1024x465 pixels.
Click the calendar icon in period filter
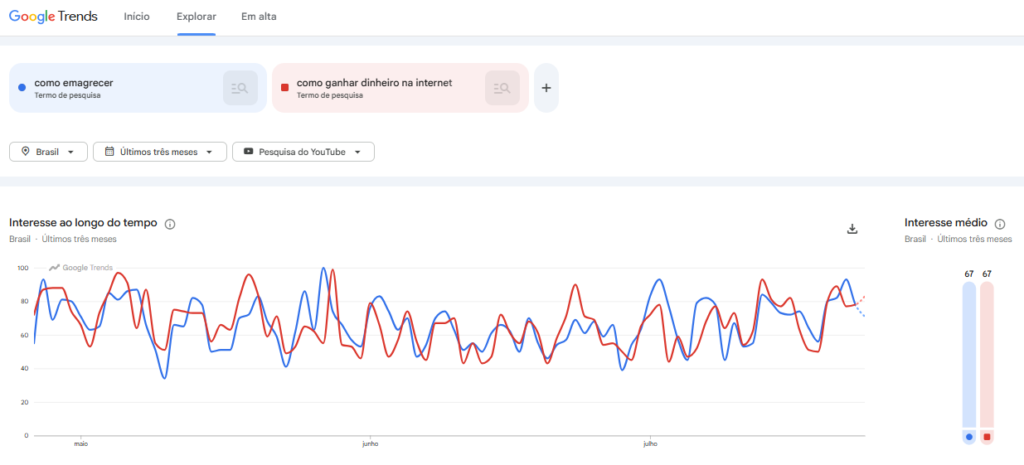(x=110, y=152)
